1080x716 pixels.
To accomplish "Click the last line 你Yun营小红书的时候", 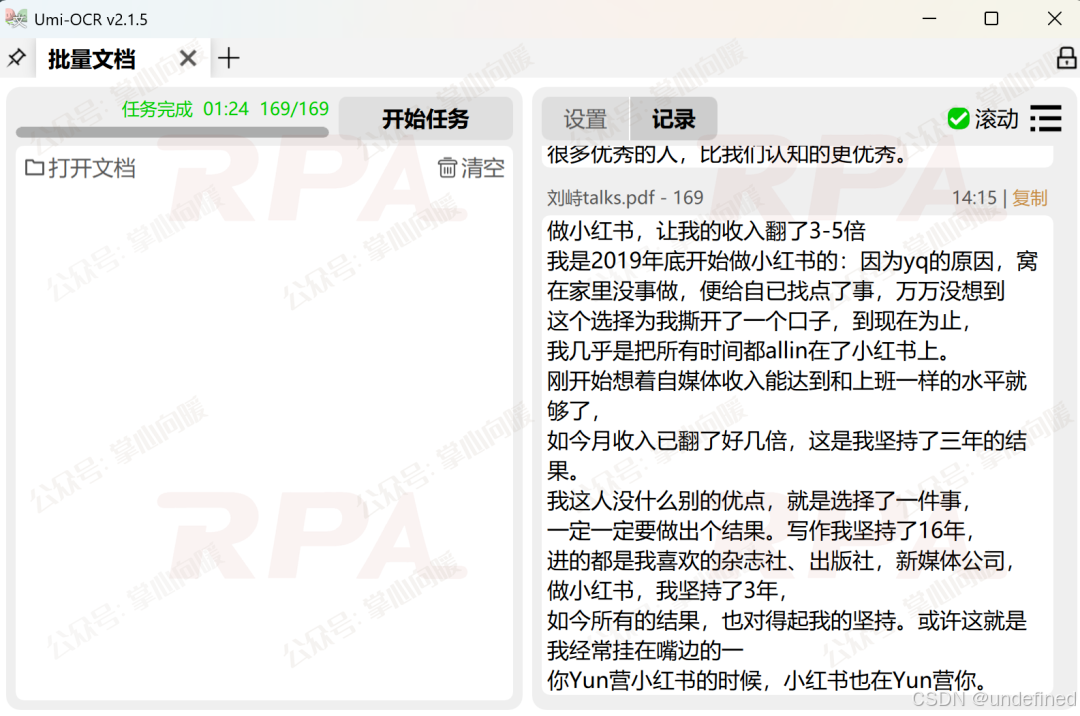I will click(x=768, y=680).
